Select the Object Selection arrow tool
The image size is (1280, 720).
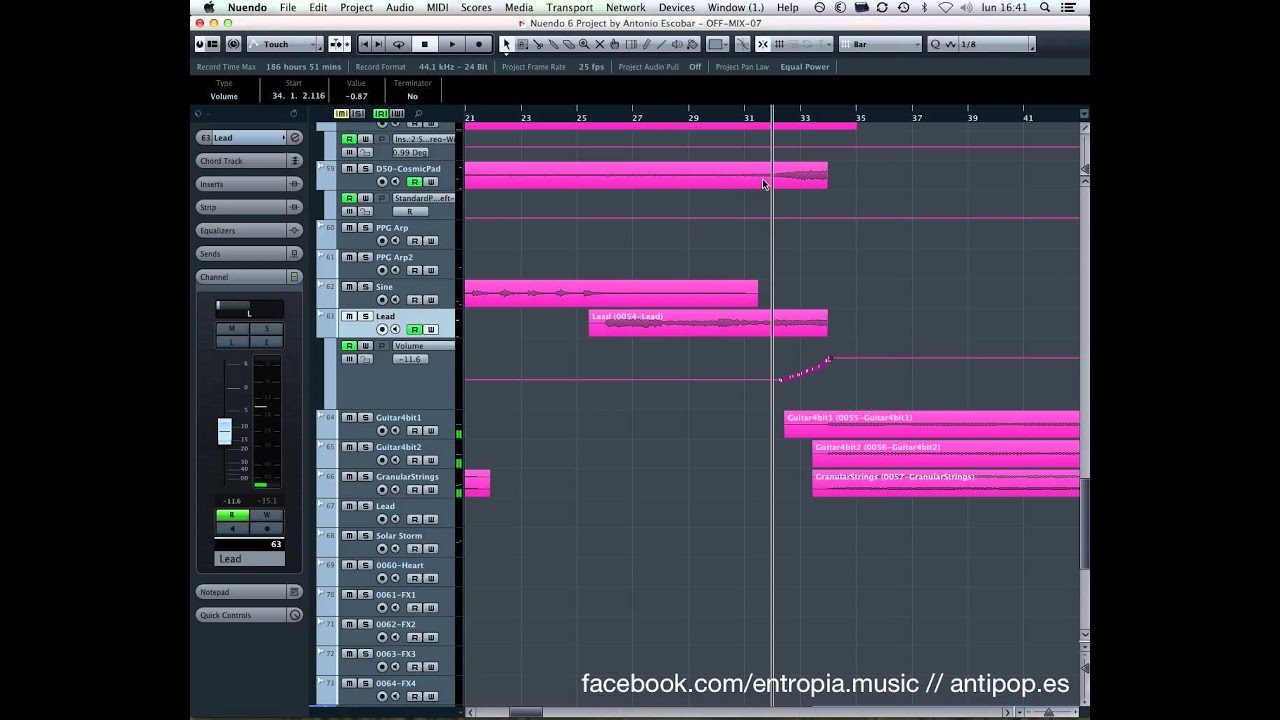(x=506, y=44)
